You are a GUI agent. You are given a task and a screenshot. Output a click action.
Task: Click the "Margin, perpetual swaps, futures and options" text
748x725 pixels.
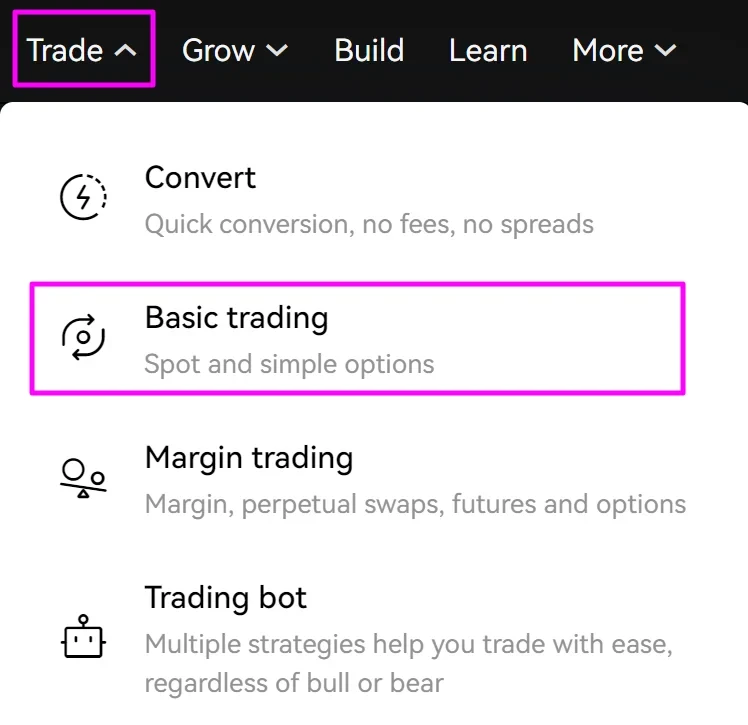tap(415, 504)
